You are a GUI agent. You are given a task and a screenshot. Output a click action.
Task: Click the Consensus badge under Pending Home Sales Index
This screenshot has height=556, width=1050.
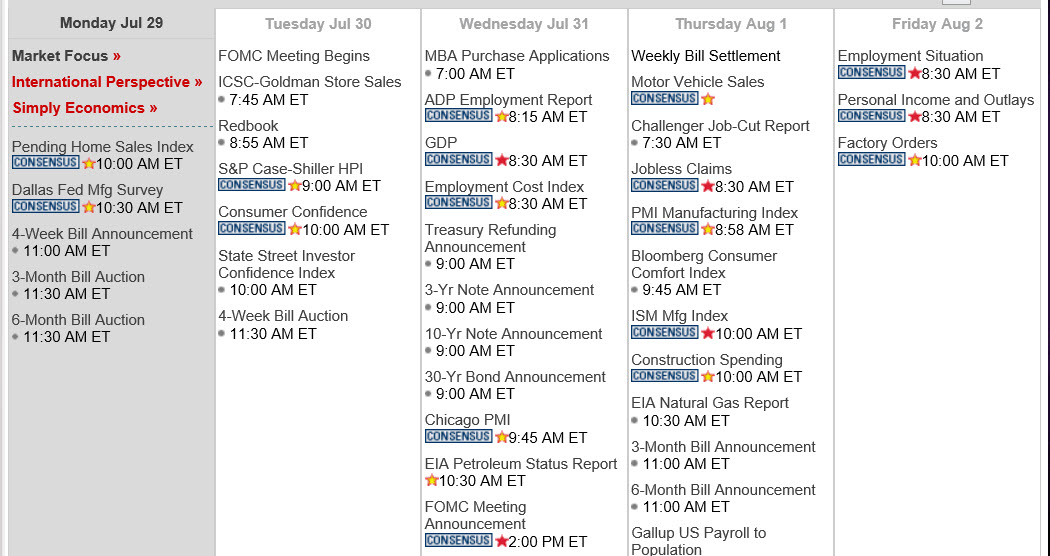tap(46, 163)
